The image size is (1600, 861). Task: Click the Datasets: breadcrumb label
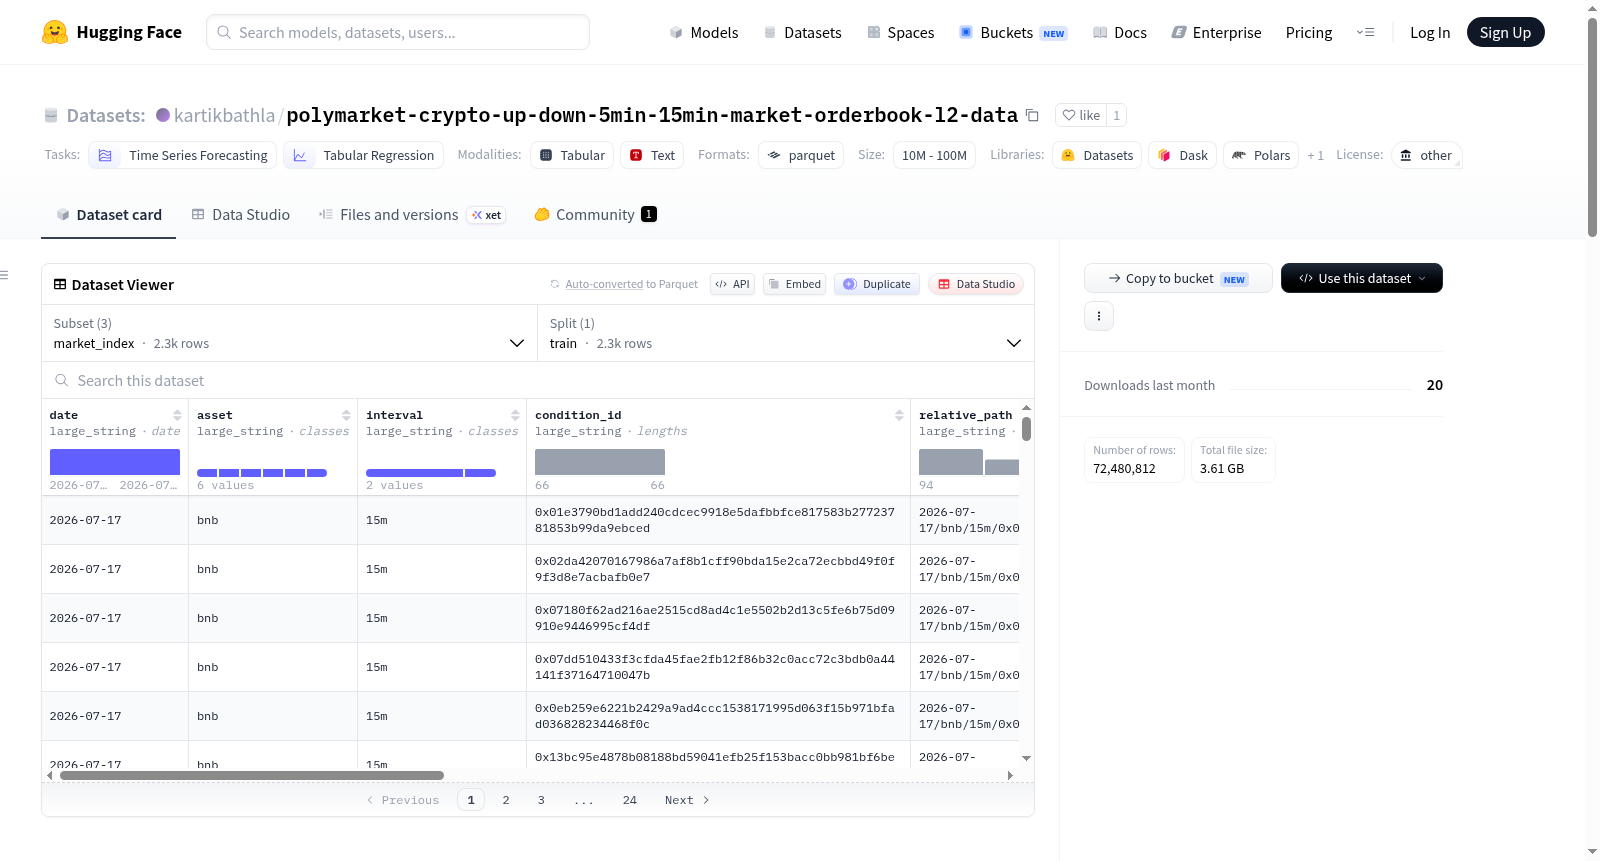(106, 115)
